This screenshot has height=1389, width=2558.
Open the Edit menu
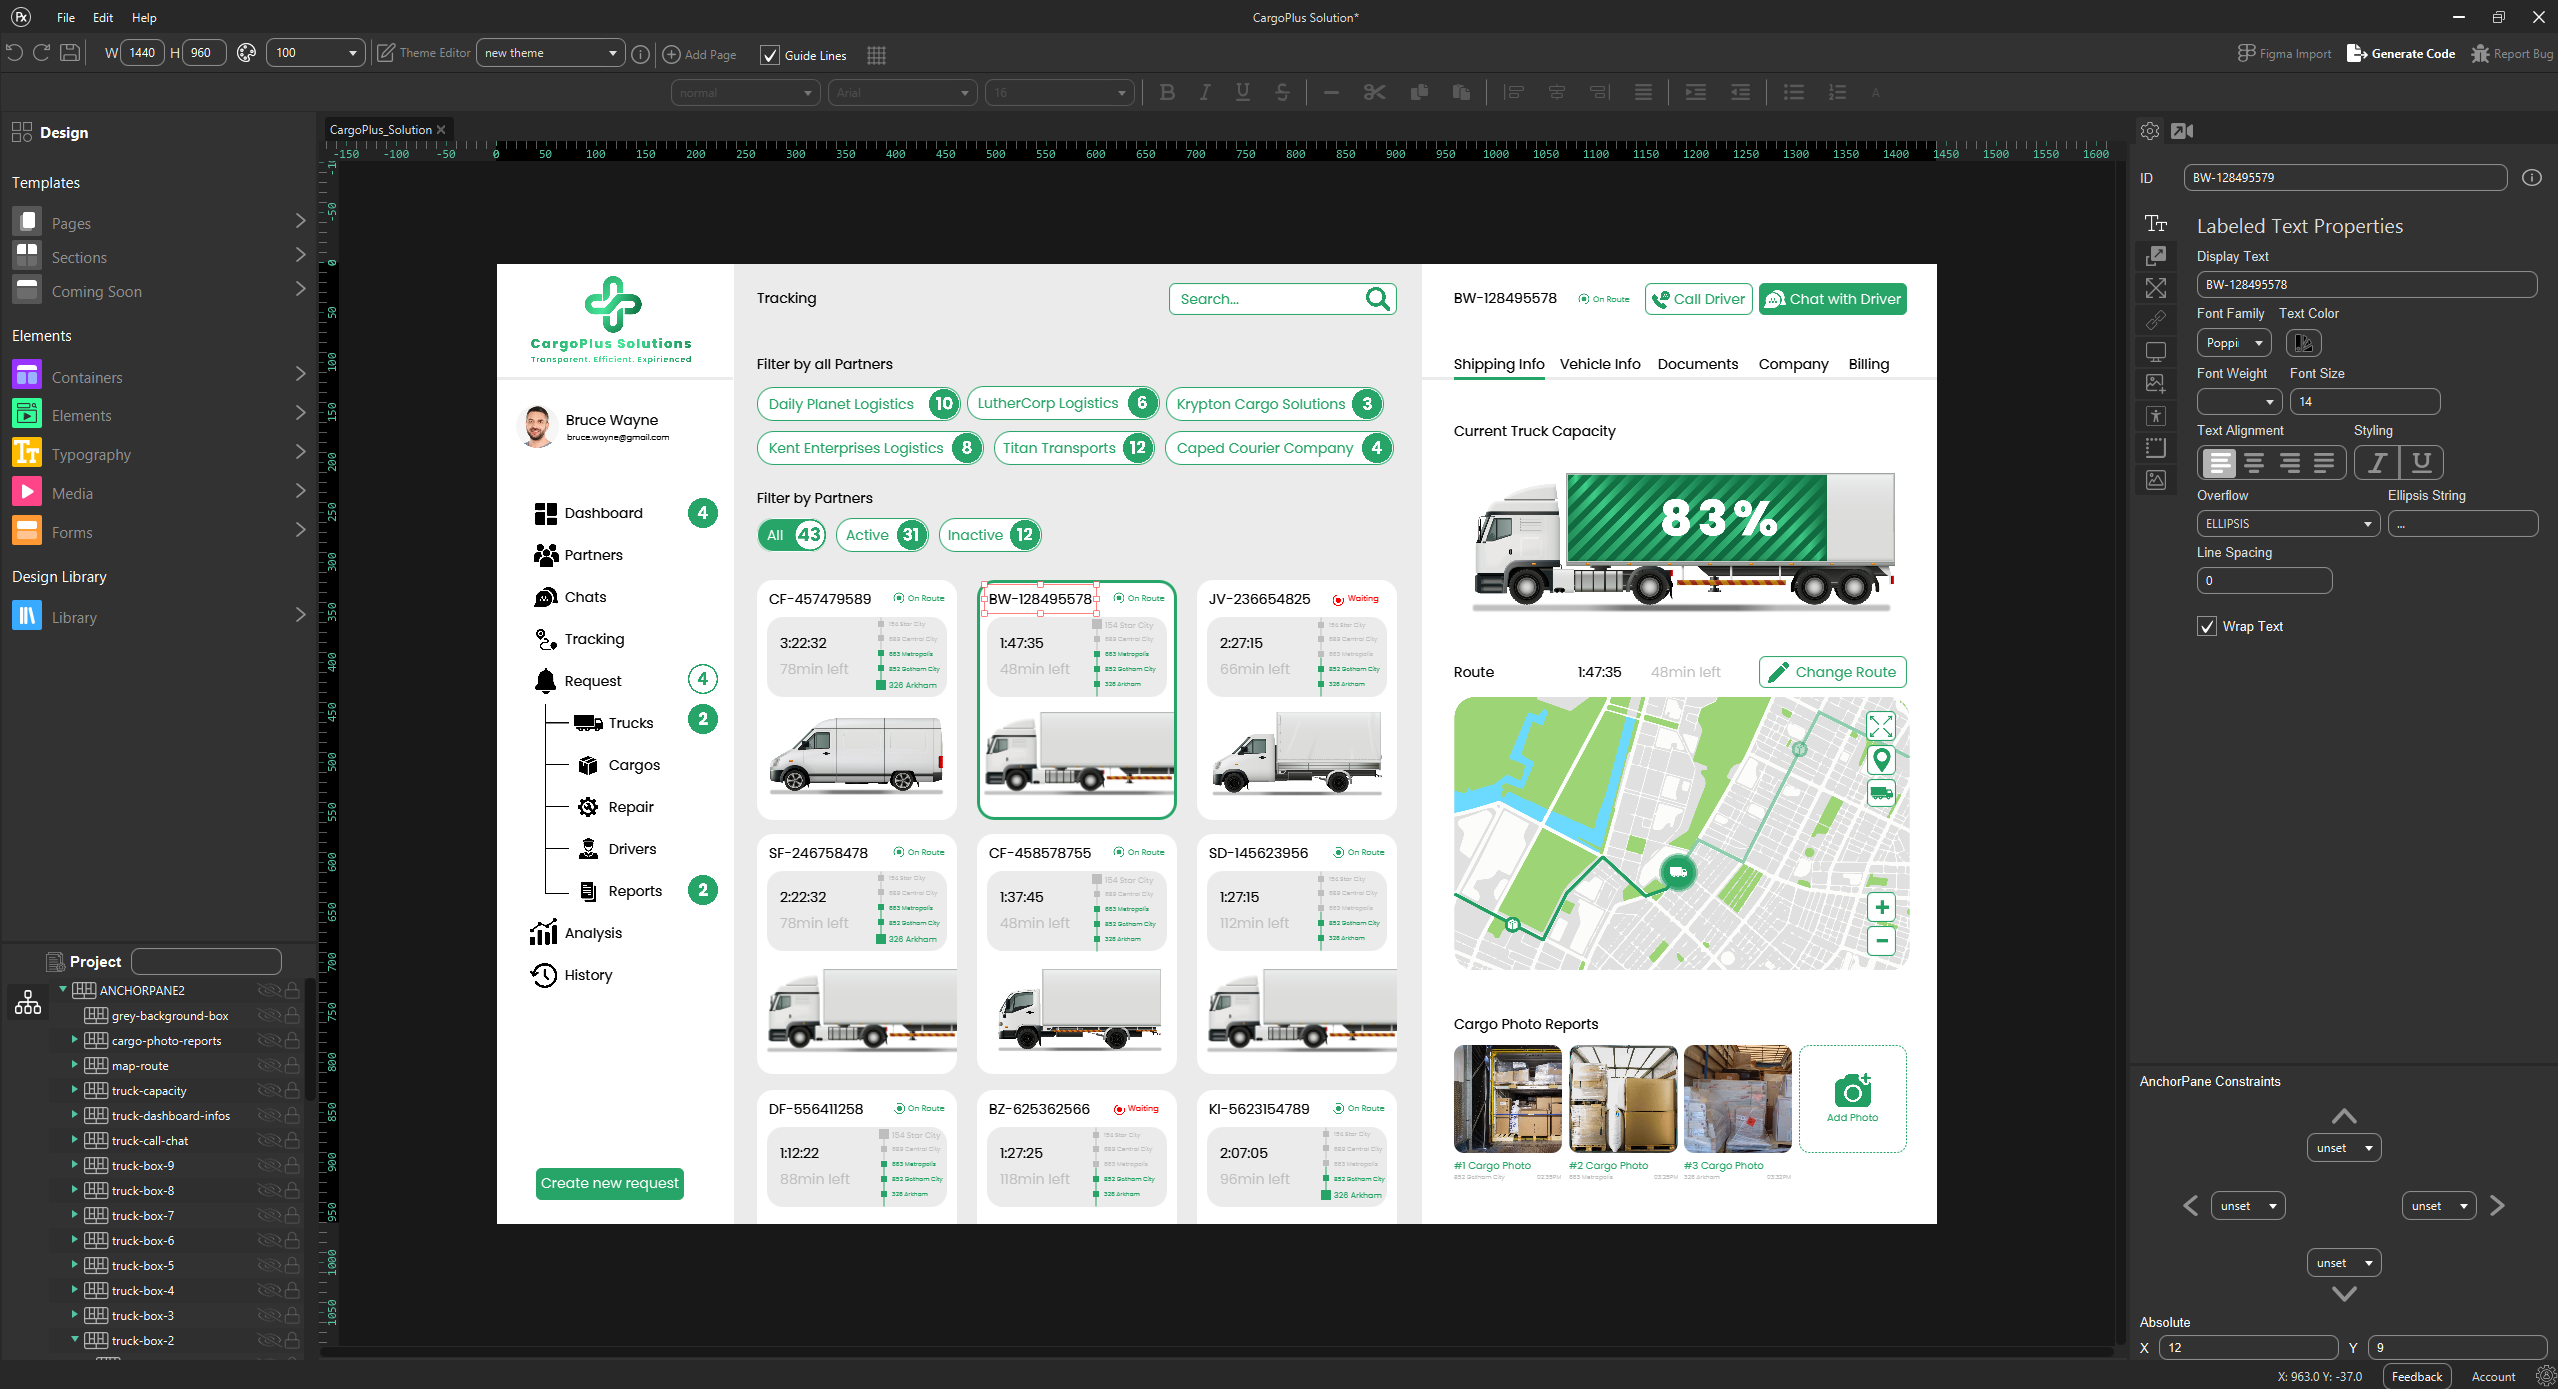[101, 17]
